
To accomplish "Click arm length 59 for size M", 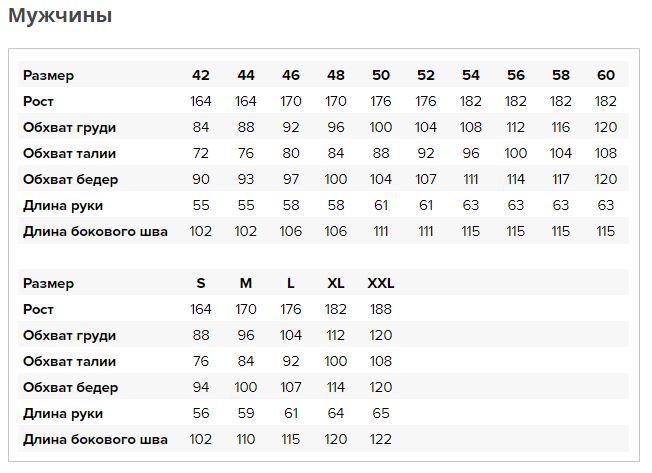I will [246, 414].
